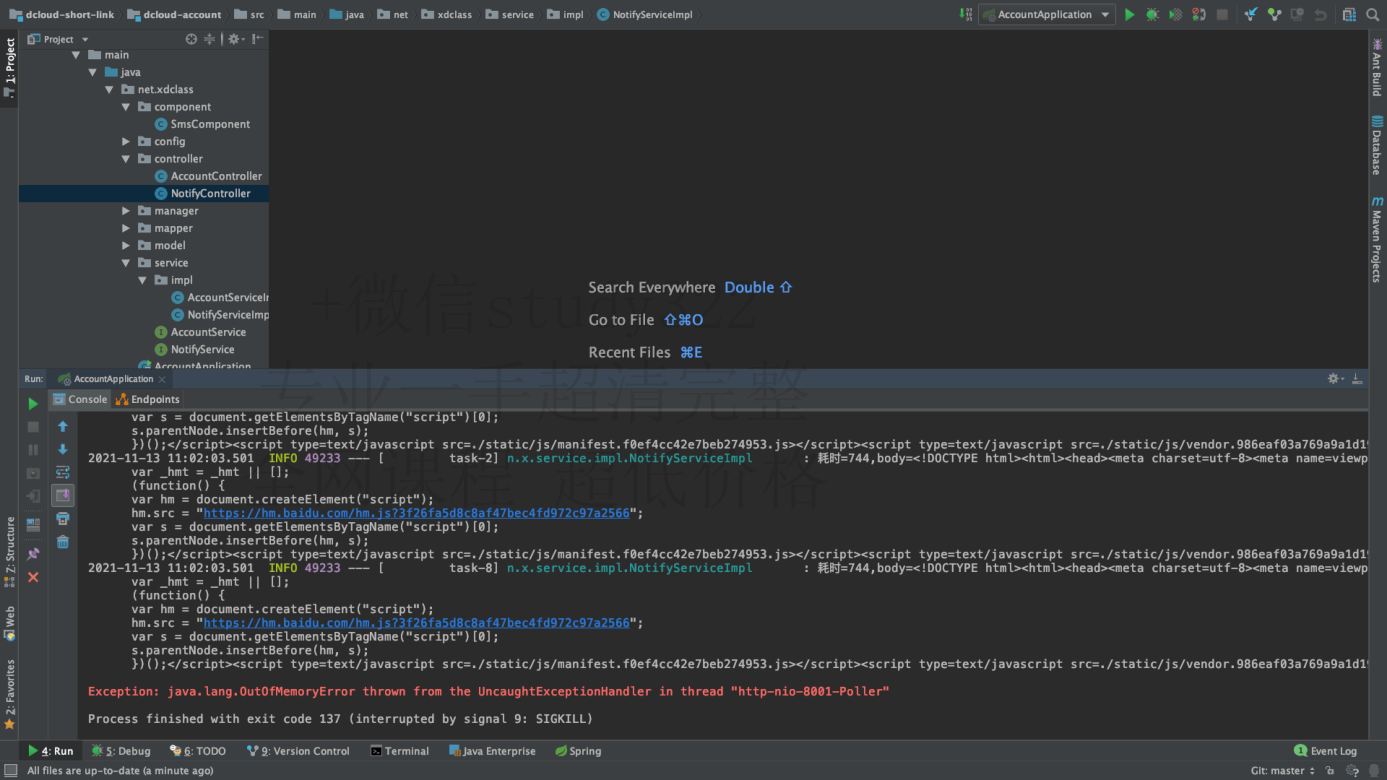Click the Debug bug icon in top toolbar
Image resolution: width=1387 pixels, height=780 pixels.
point(1152,15)
